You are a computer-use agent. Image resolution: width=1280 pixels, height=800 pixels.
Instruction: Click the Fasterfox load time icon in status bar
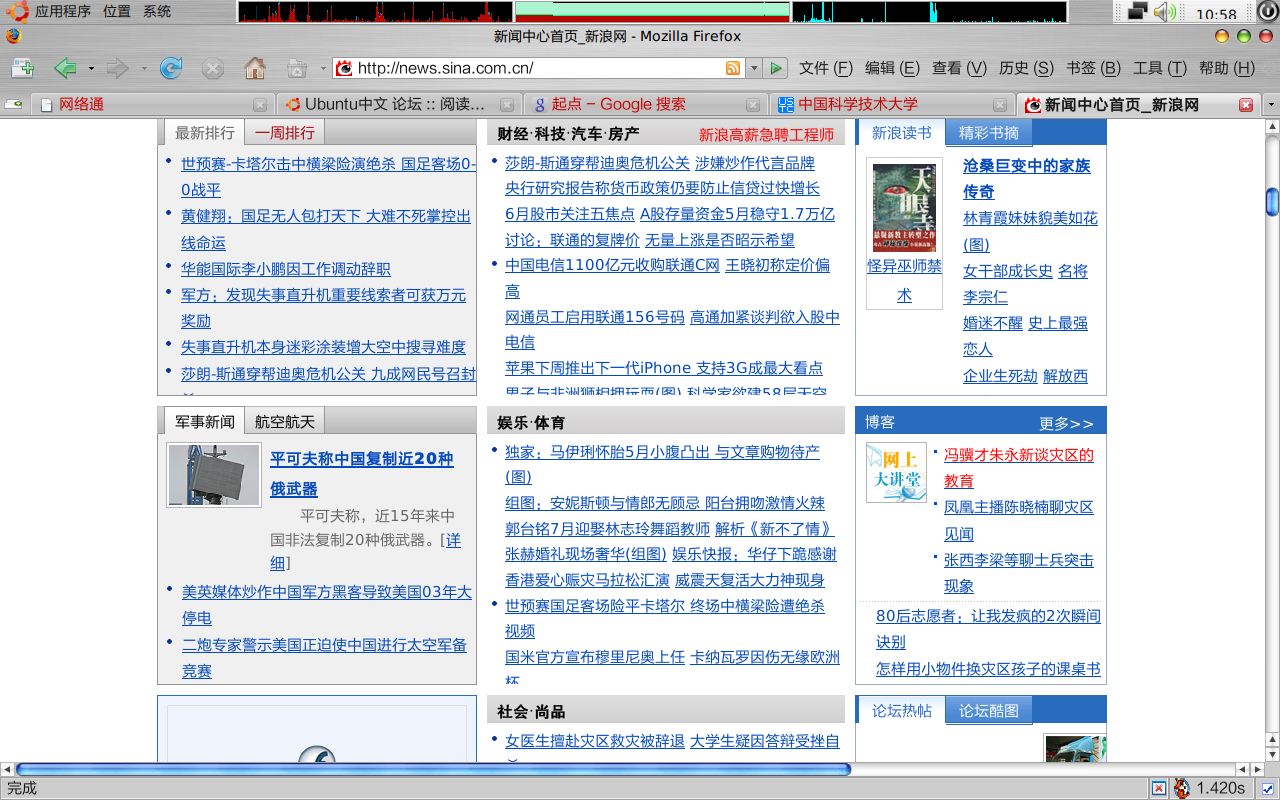(x=1182, y=788)
